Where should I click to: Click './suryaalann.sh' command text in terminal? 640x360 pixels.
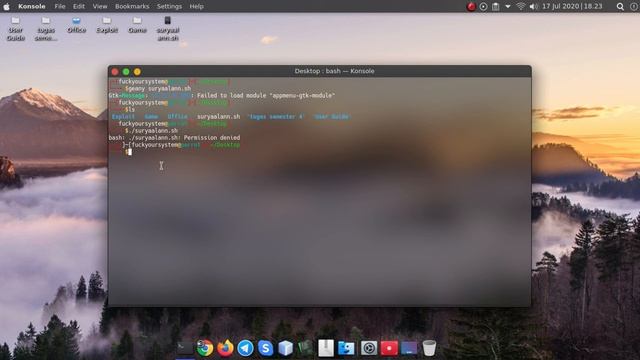tap(153, 131)
